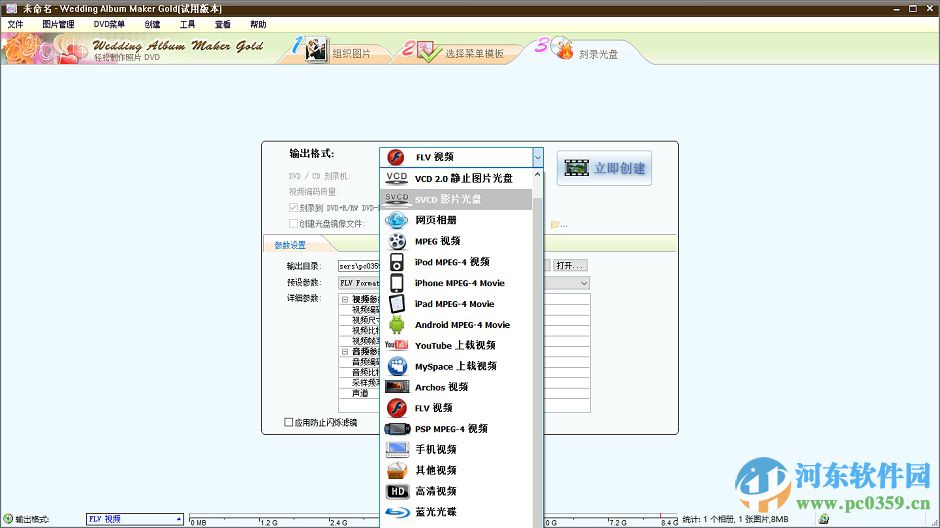Pick the Archos video icon

click(x=396, y=387)
